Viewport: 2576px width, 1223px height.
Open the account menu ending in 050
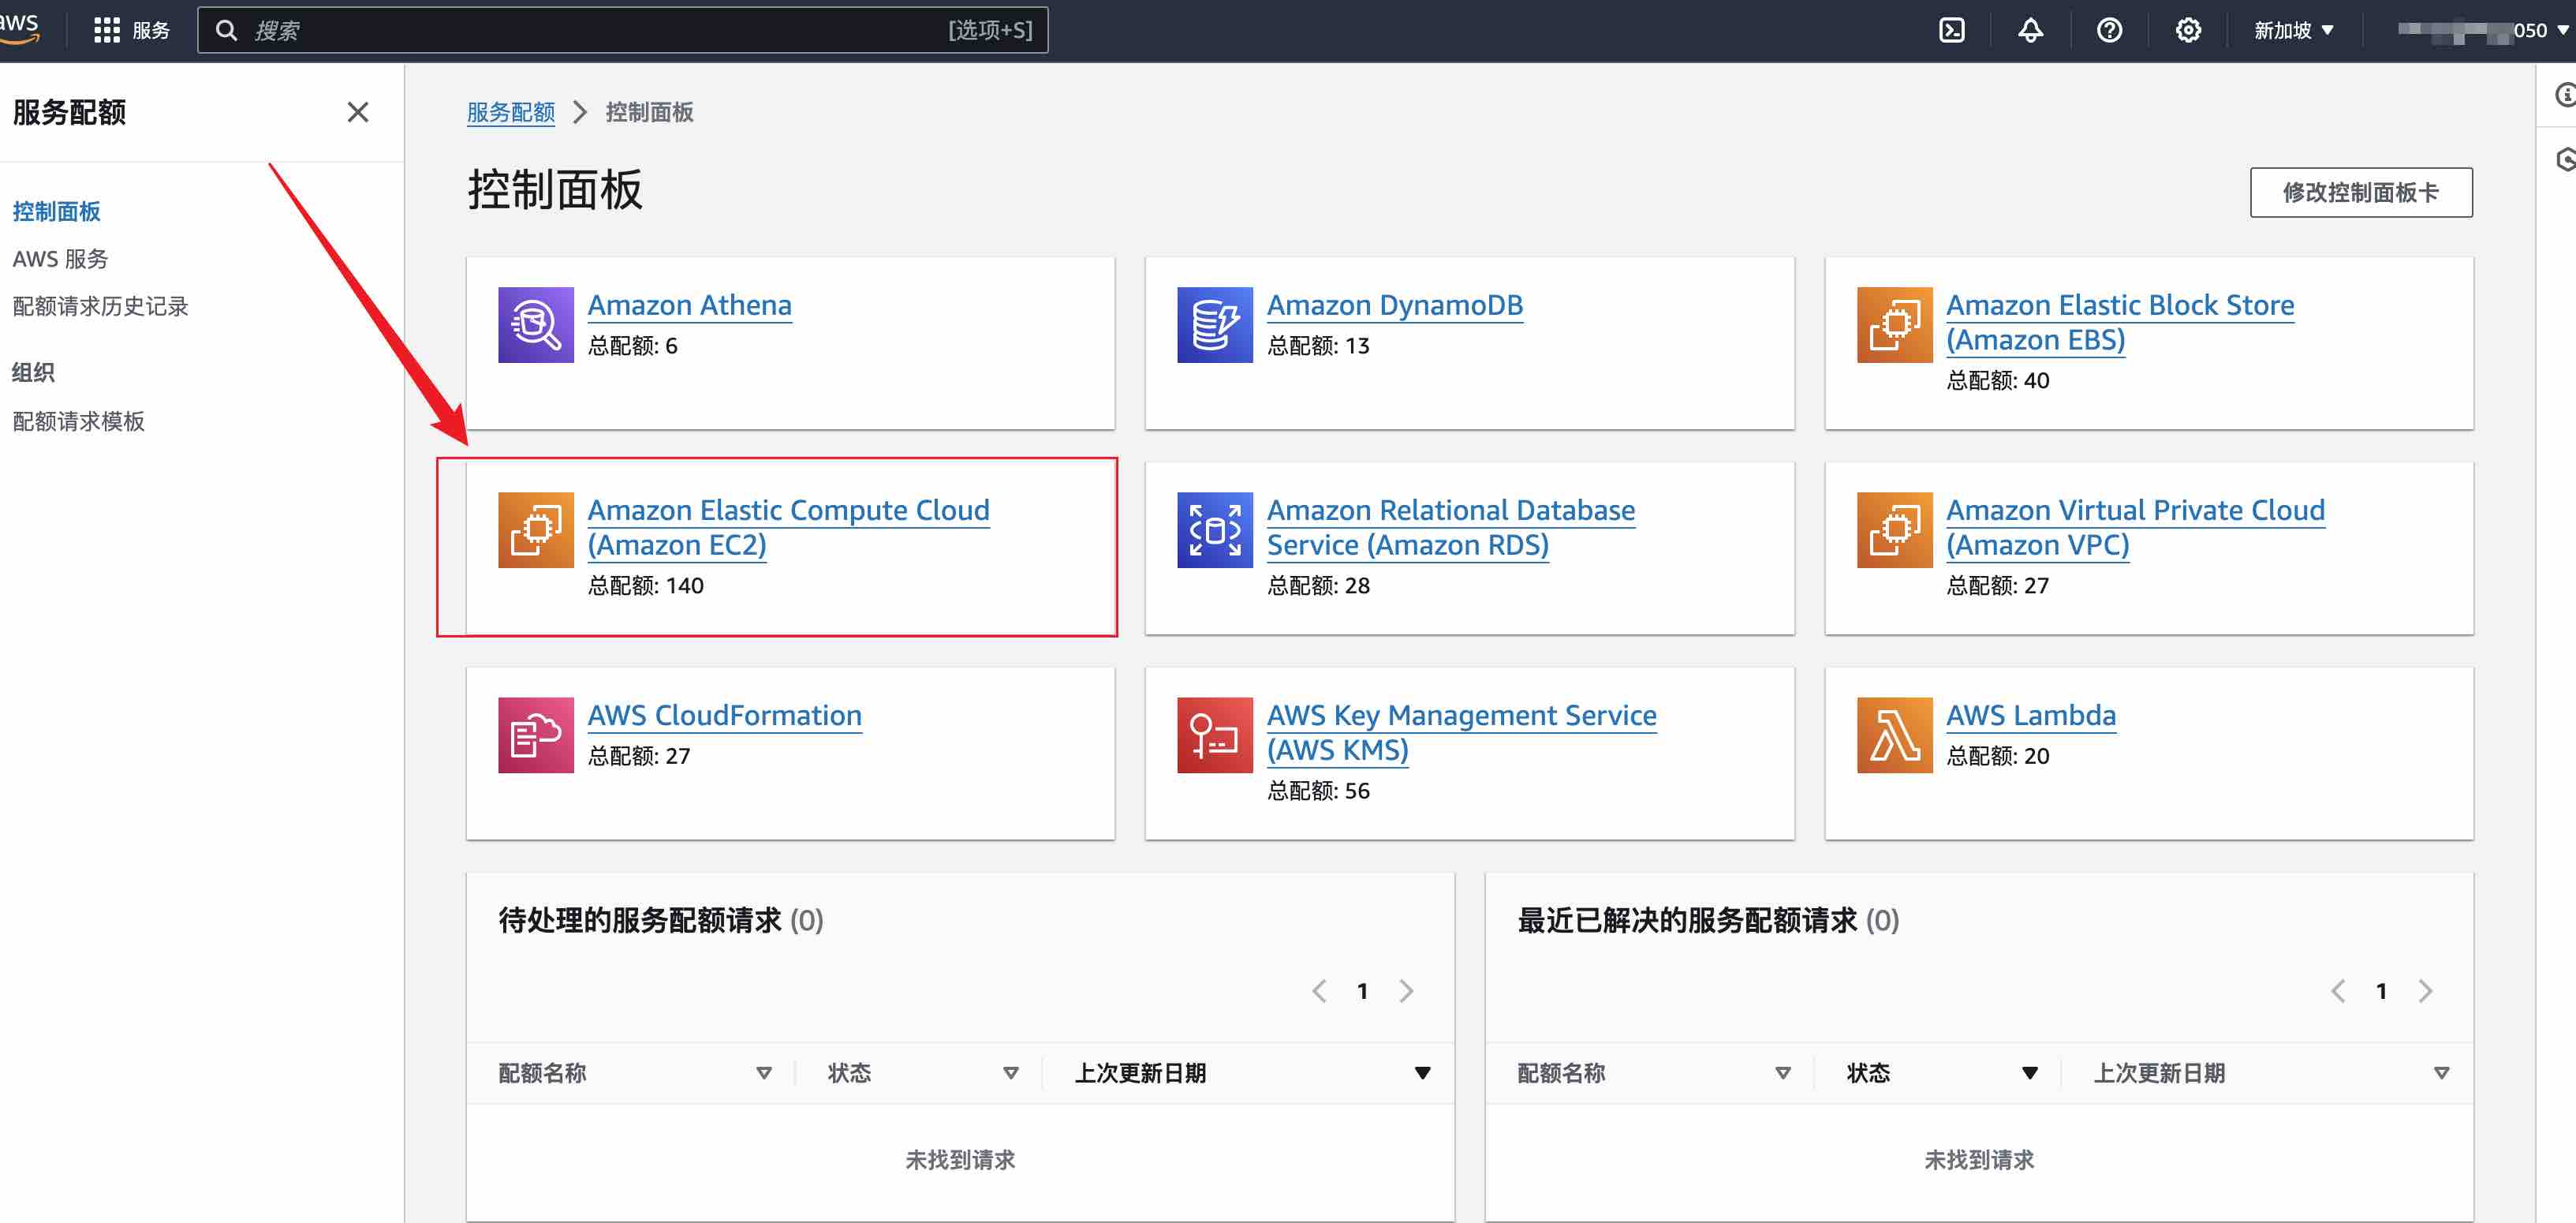coord(2483,30)
